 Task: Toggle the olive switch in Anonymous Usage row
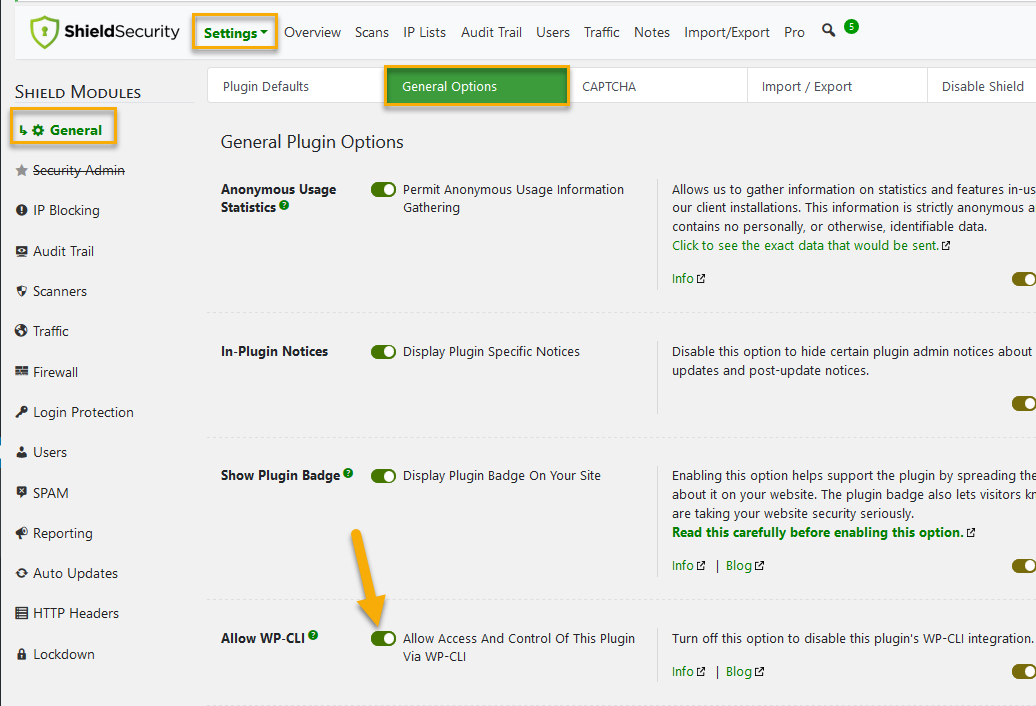1024,279
